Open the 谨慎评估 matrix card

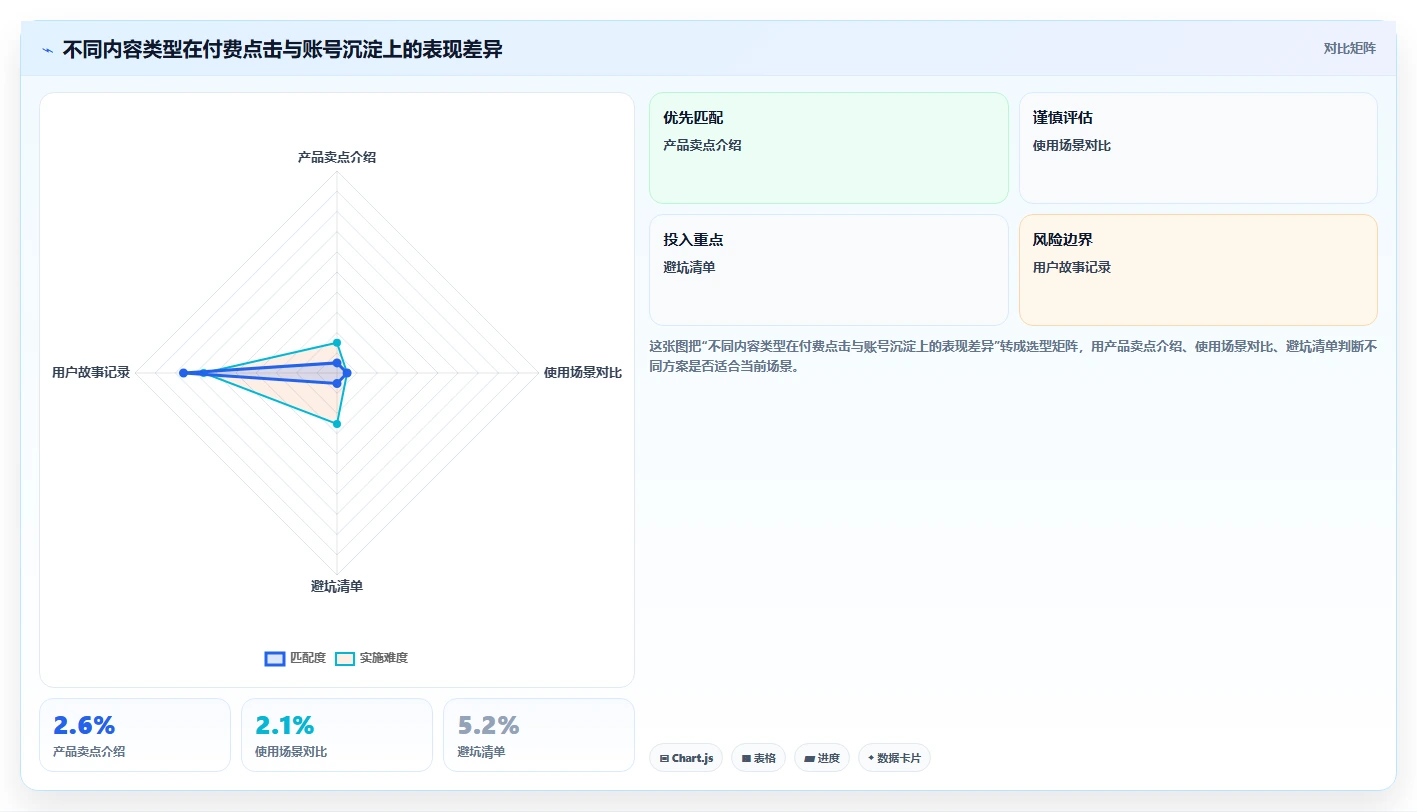click(x=1198, y=148)
